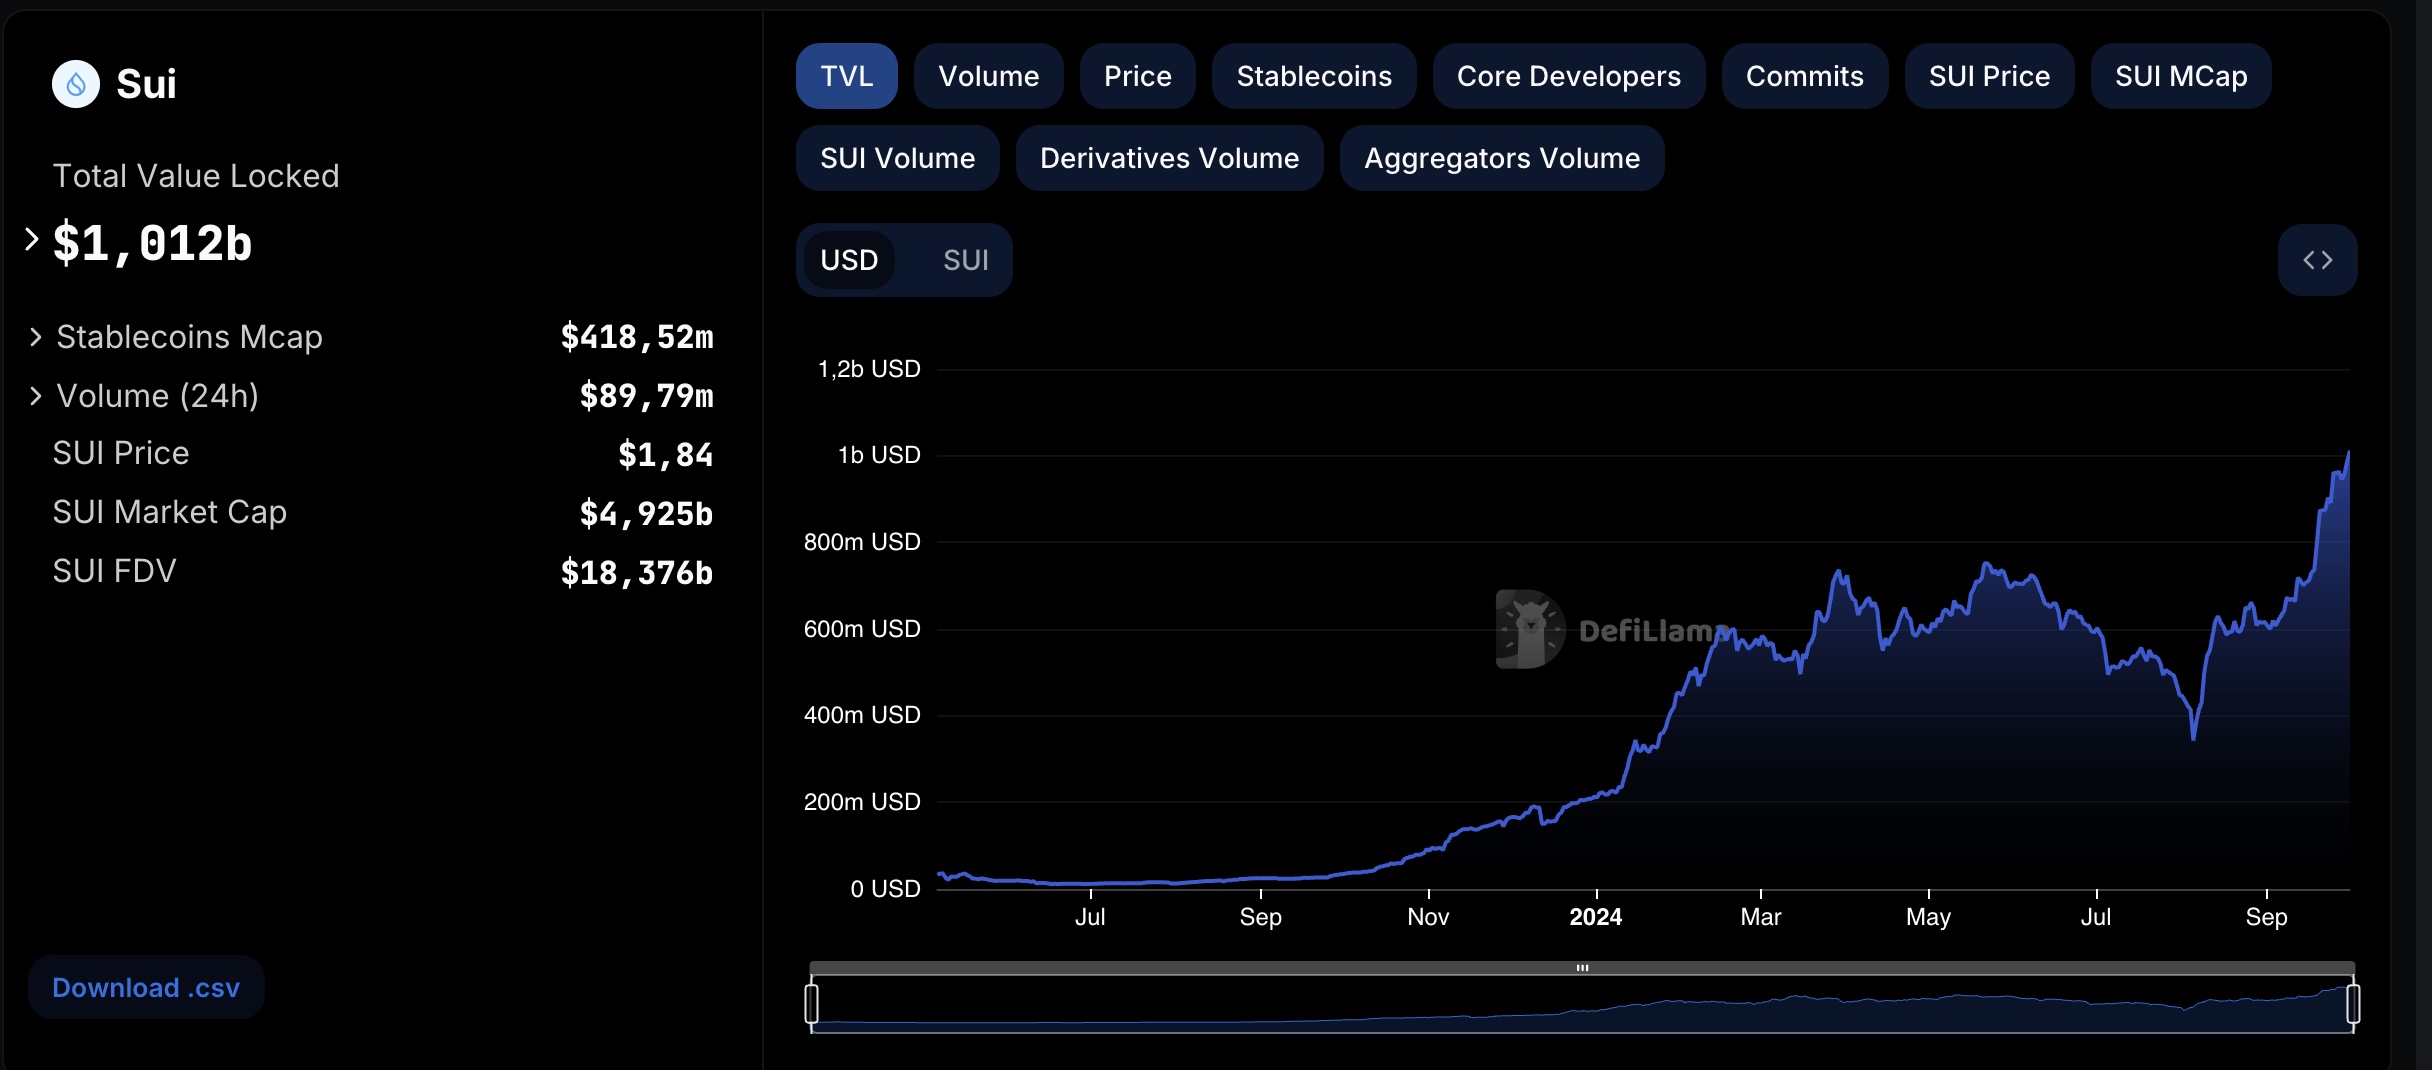2432x1070 pixels.
Task: Click the $418,52m stablecoins value
Action: tap(637, 337)
